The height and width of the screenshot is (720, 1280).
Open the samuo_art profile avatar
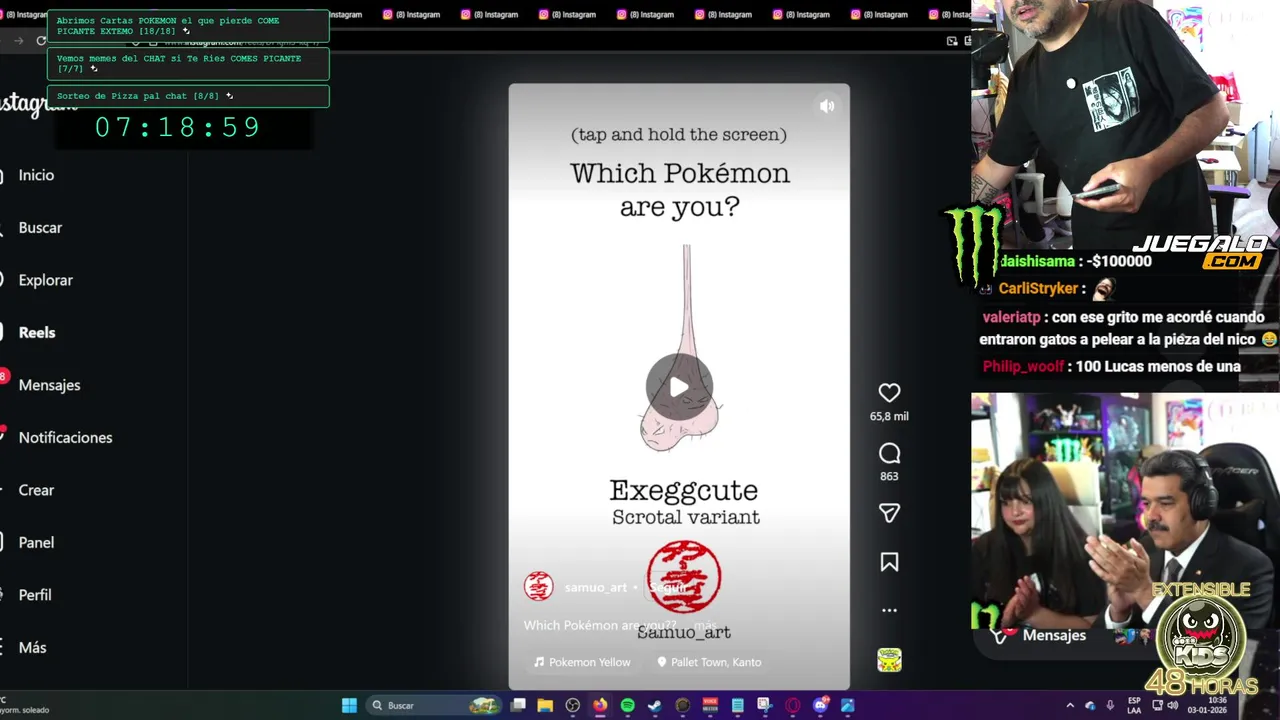click(x=539, y=586)
